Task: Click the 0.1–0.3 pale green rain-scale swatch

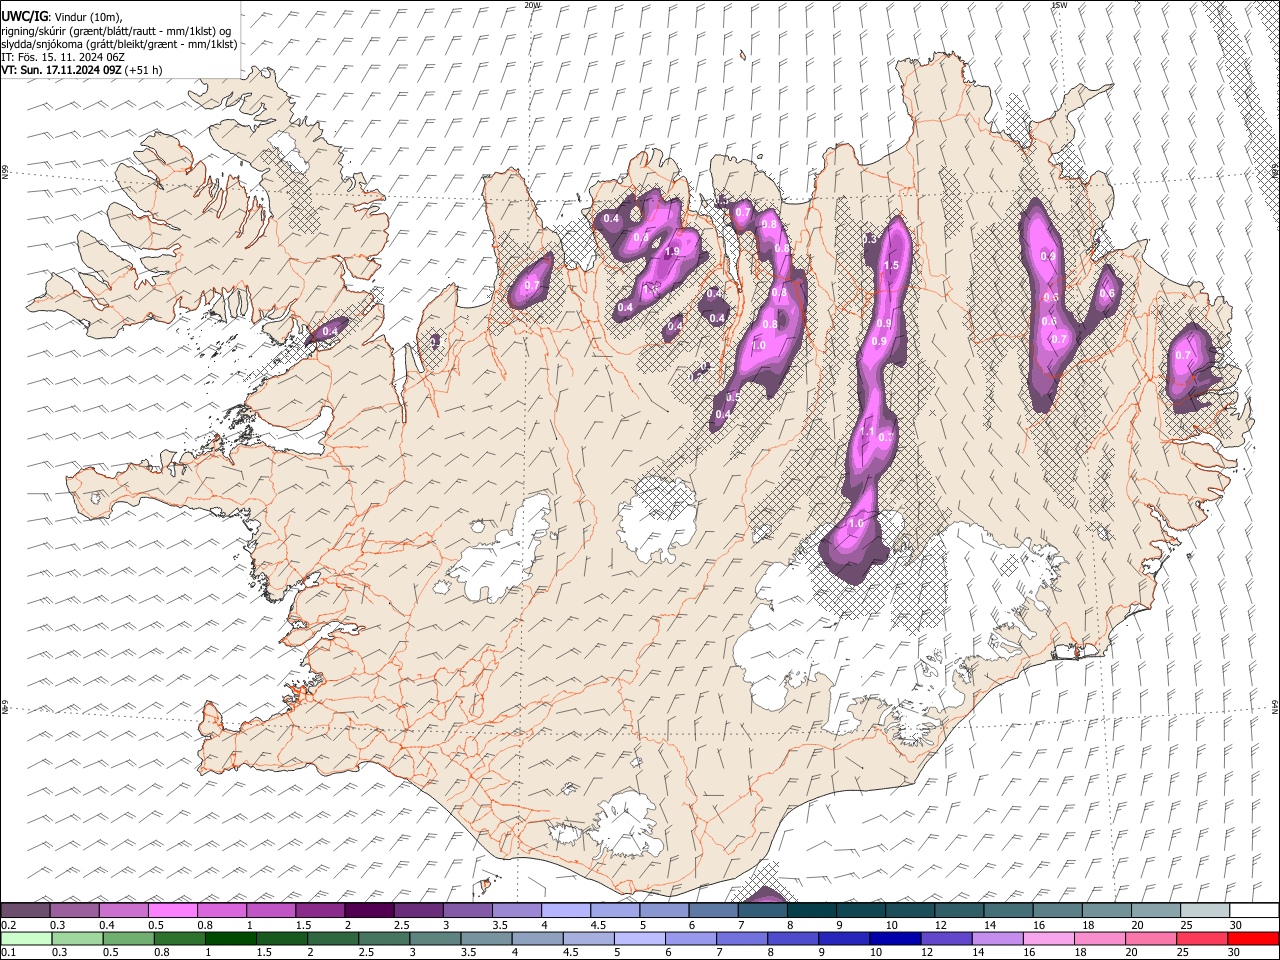Action: coord(26,938)
